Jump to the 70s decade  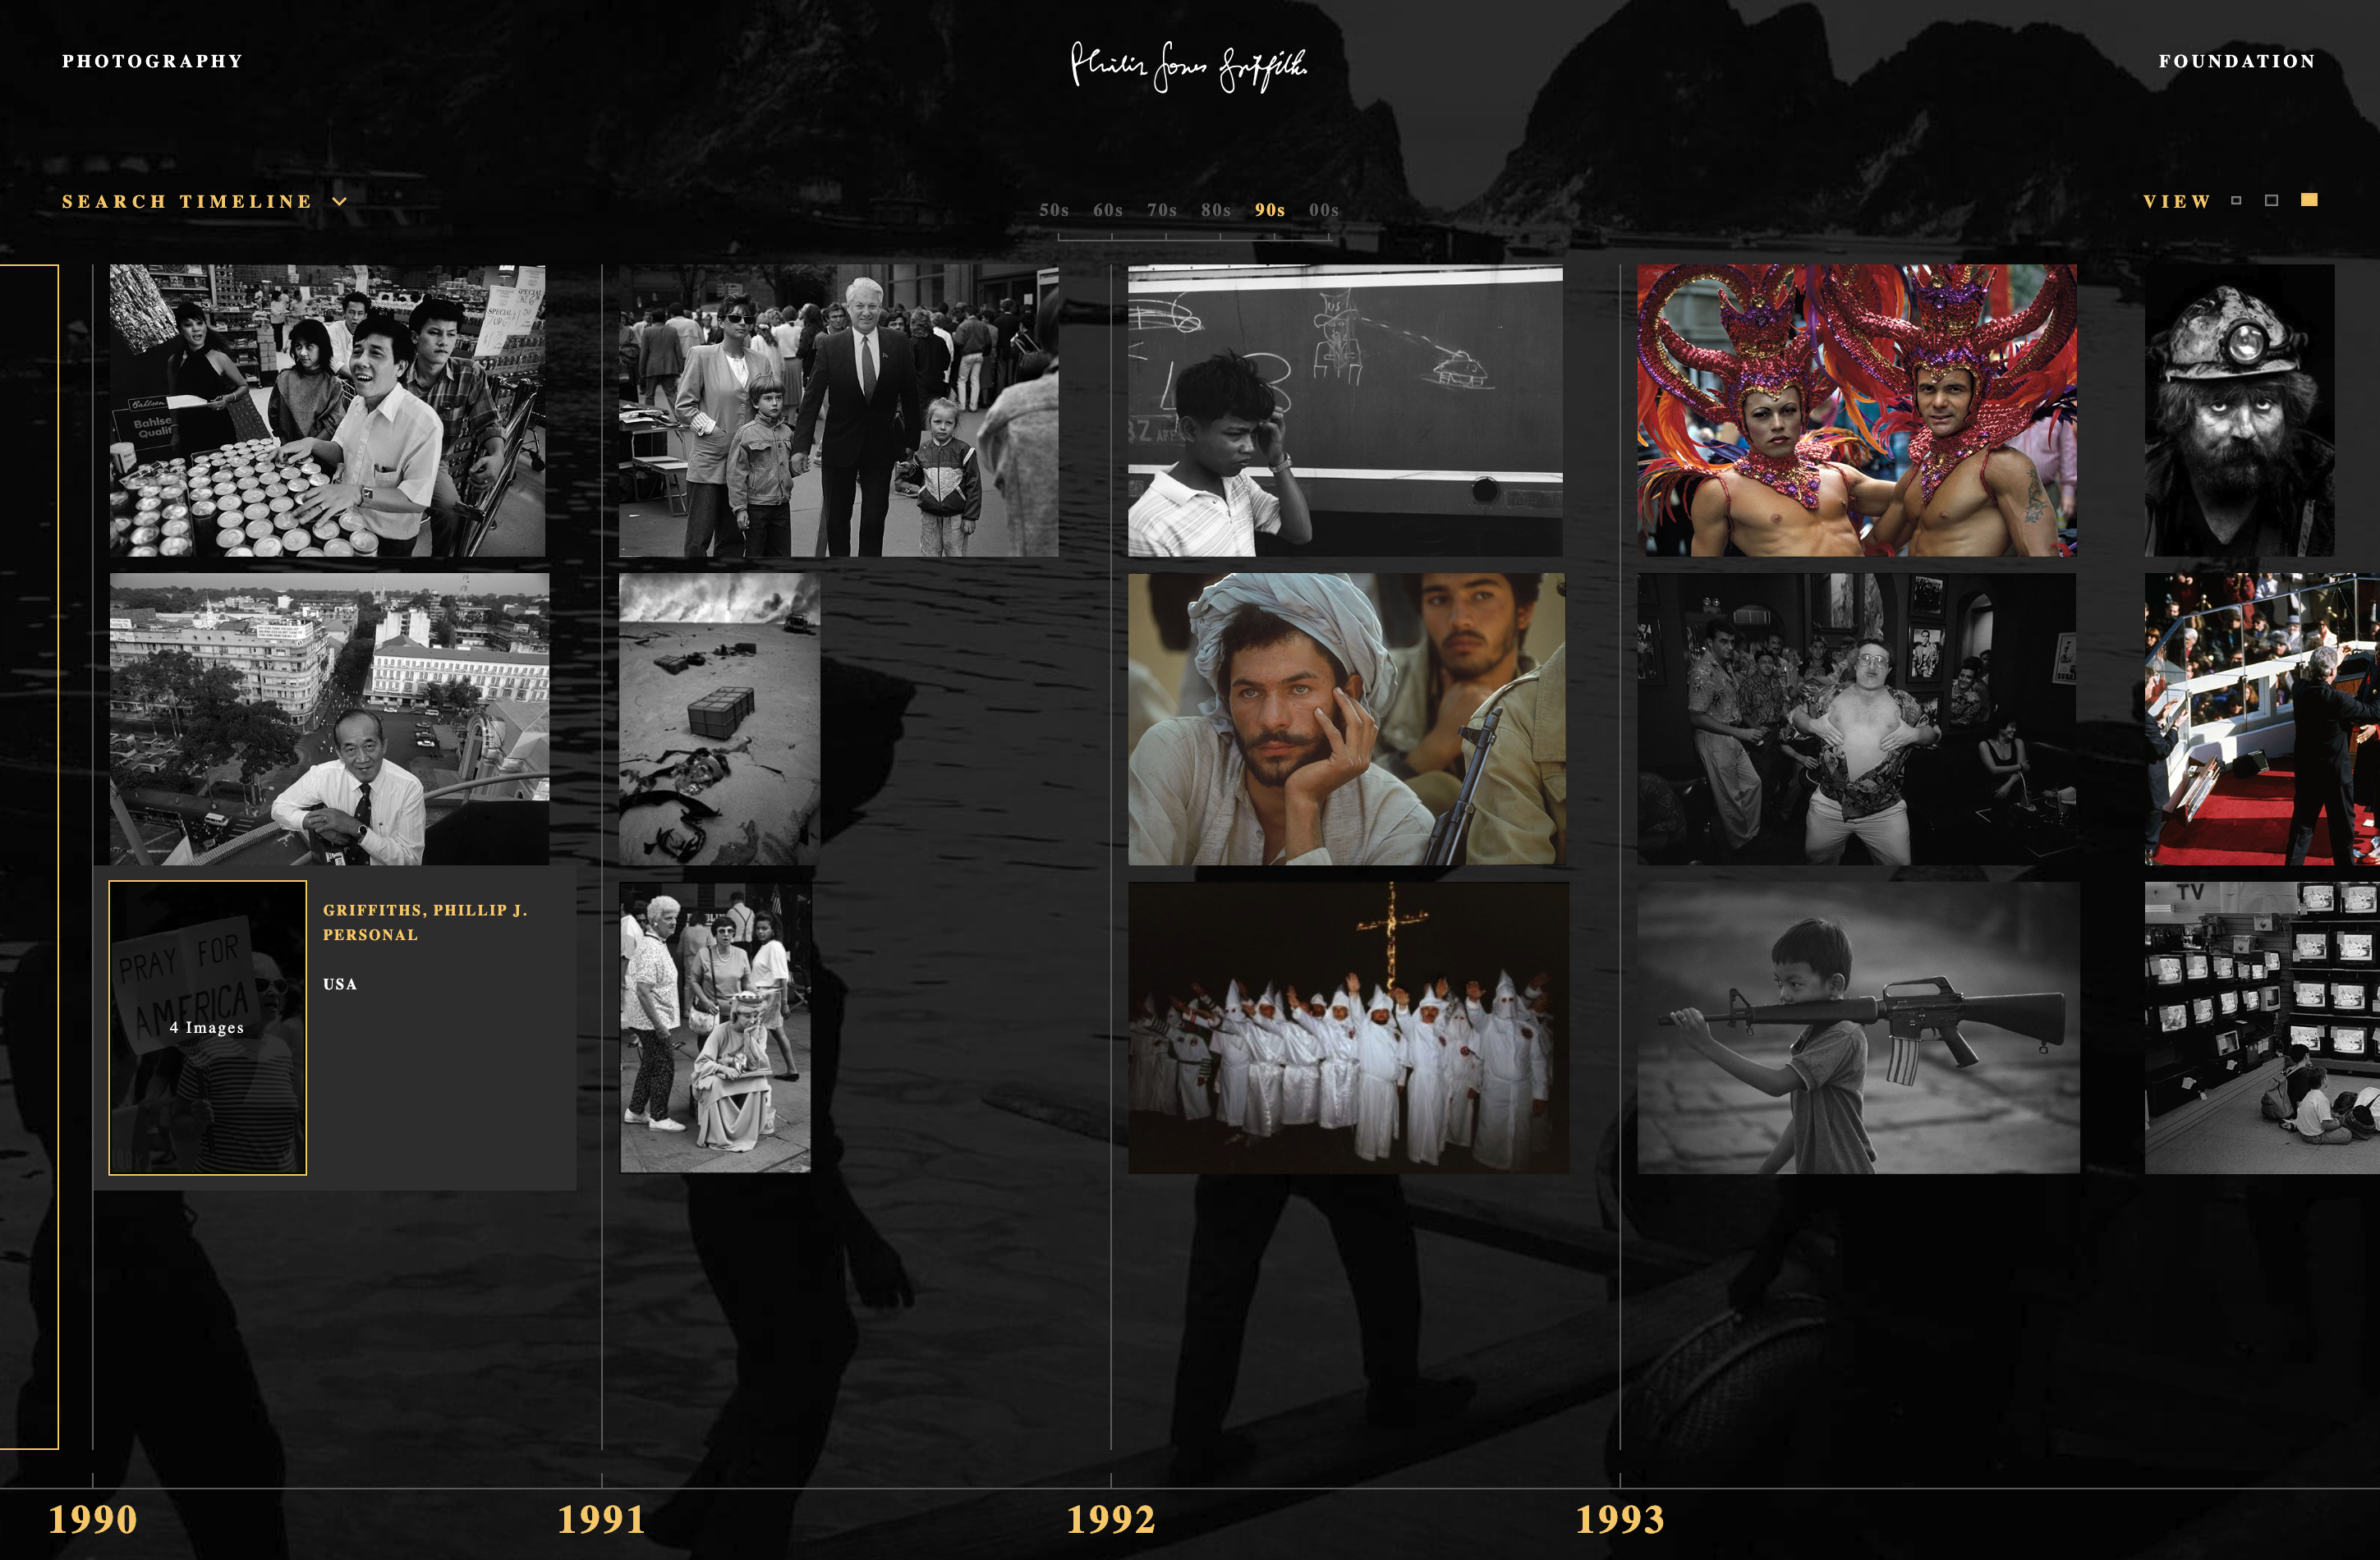1161,210
